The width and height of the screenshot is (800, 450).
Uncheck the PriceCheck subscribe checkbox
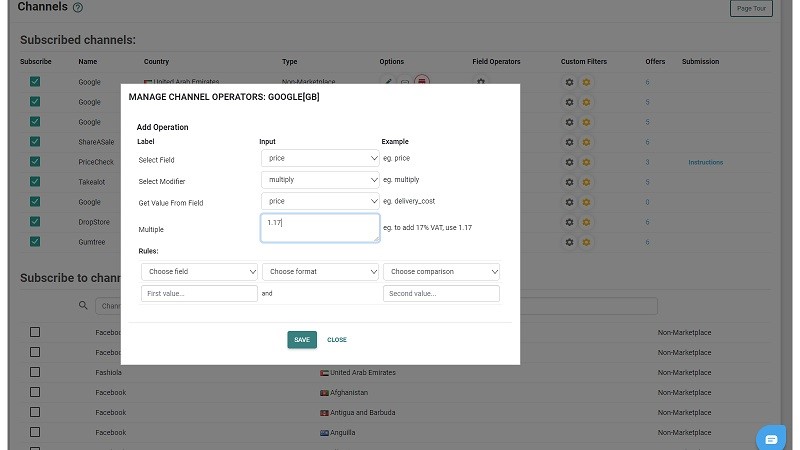[x=35, y=161]
